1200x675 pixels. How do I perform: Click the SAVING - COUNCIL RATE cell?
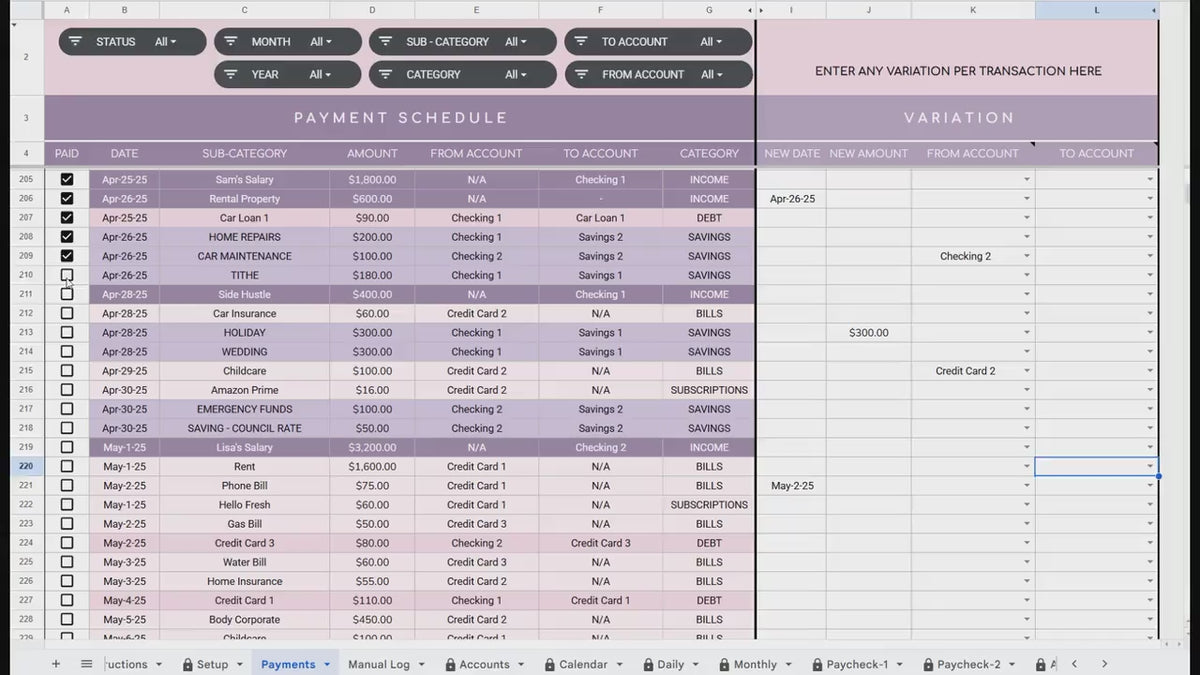click(245, 428)
